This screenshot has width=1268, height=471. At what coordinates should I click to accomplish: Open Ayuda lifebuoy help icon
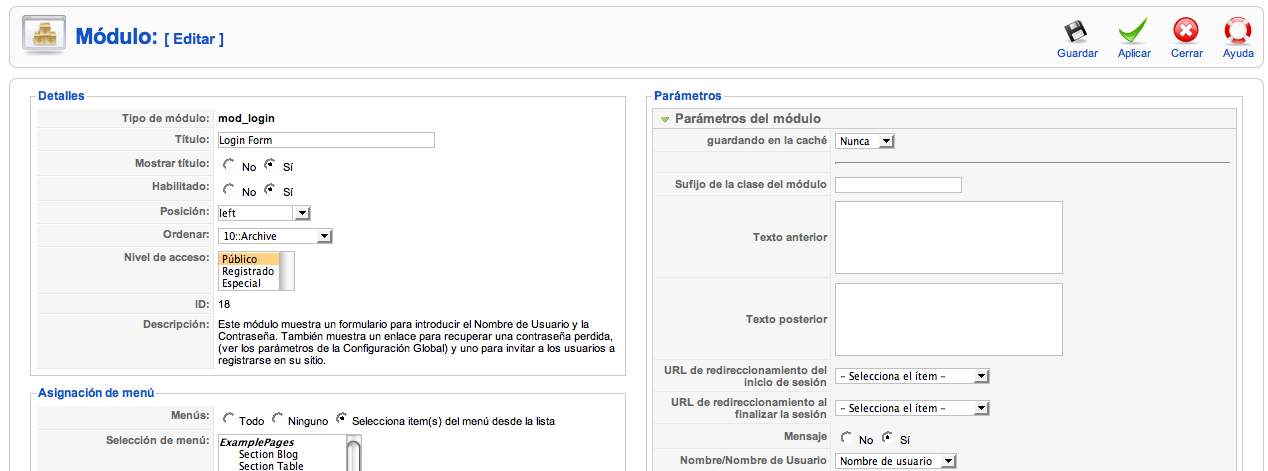pyautogui.click(x=1238, y=31)
